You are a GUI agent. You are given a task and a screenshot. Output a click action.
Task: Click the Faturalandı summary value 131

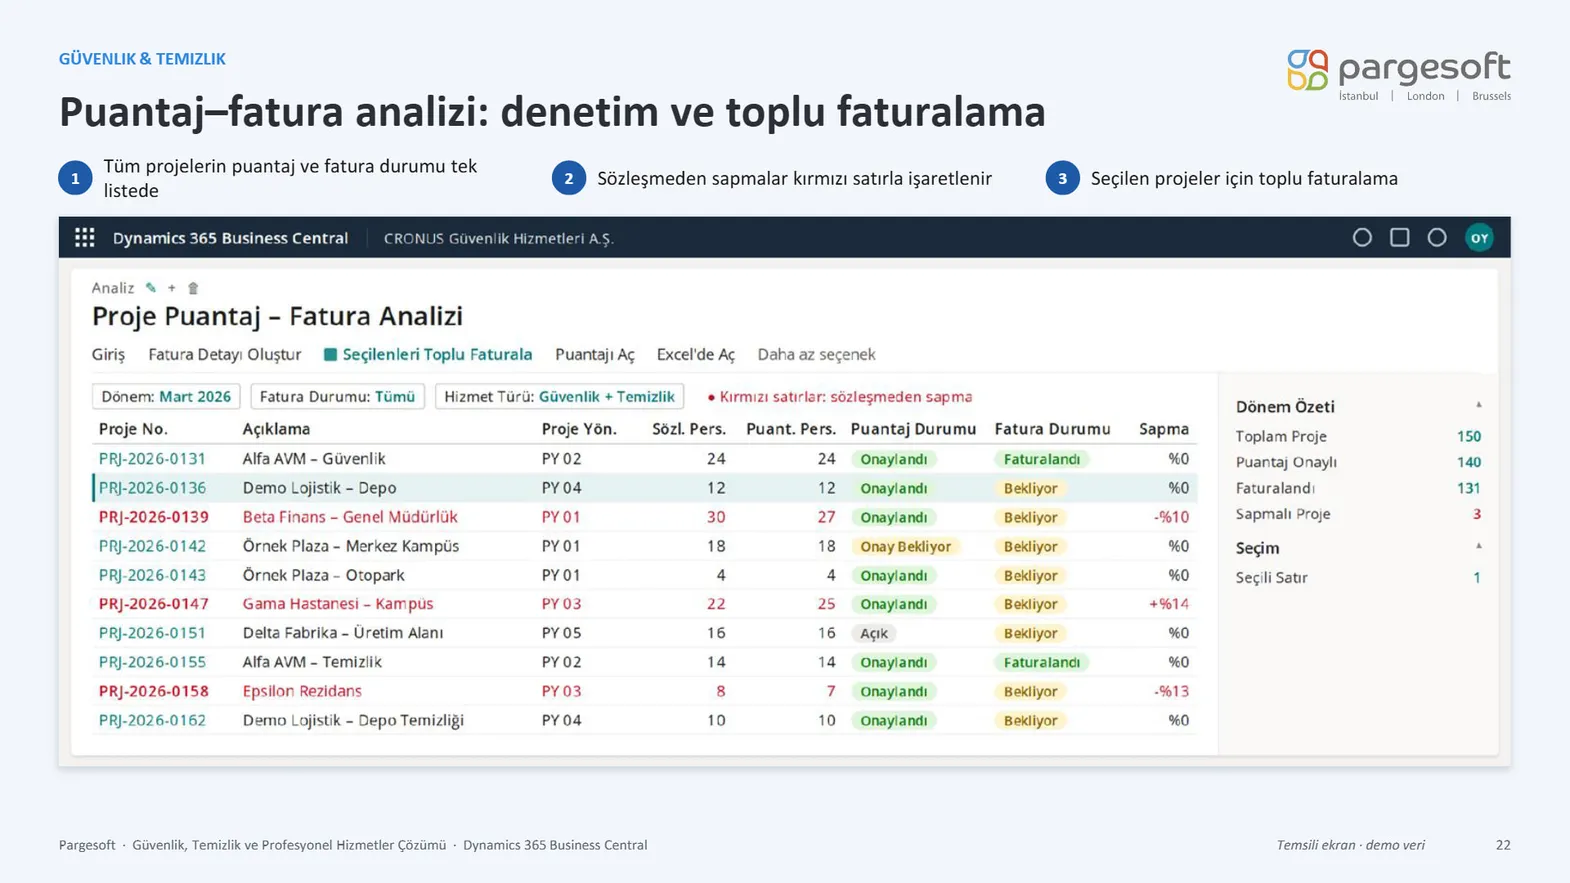click(x=1468, y=488)
